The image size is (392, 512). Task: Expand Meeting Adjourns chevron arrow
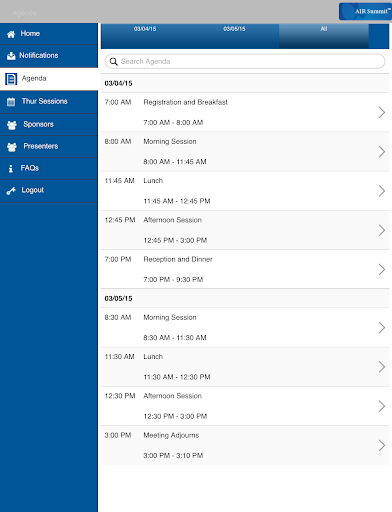coord(382,445)
